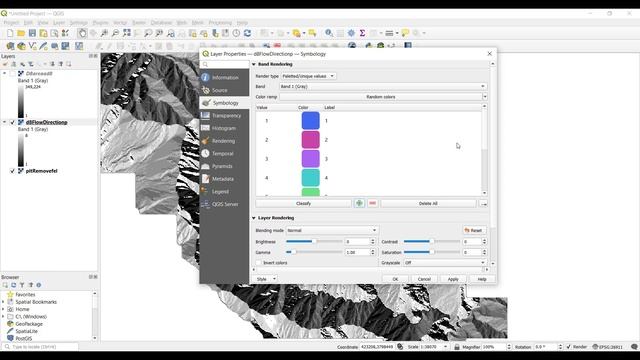The height and width of the screenshot is (360, 640).
Task: Toggle visibility of d8FlowDirectionp layer
Action: pos(12,122)
